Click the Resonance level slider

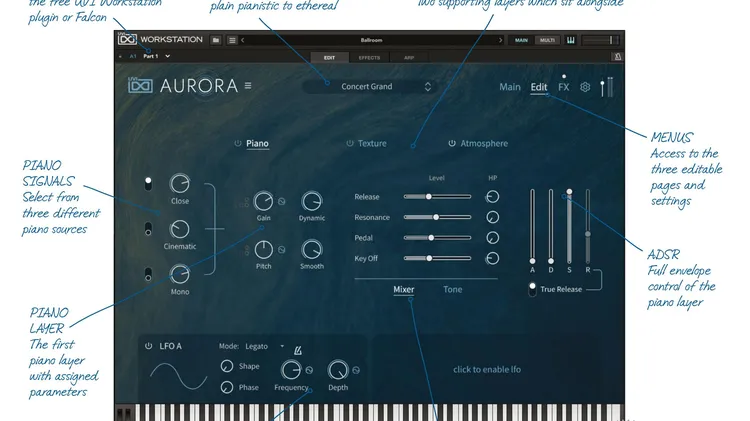point(437,217)
